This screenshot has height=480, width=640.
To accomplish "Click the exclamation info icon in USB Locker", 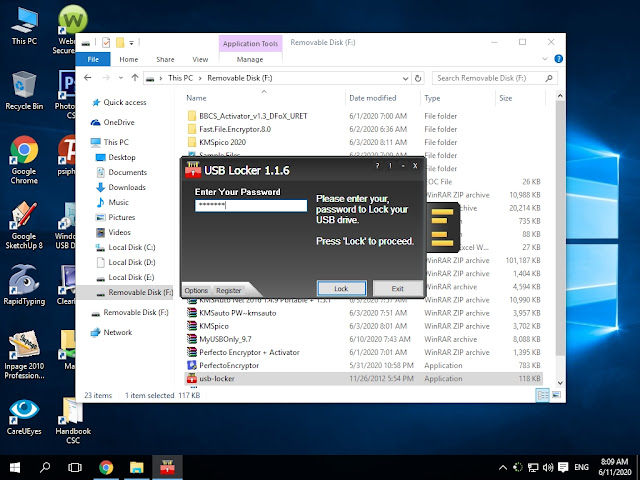I will 390,166.
